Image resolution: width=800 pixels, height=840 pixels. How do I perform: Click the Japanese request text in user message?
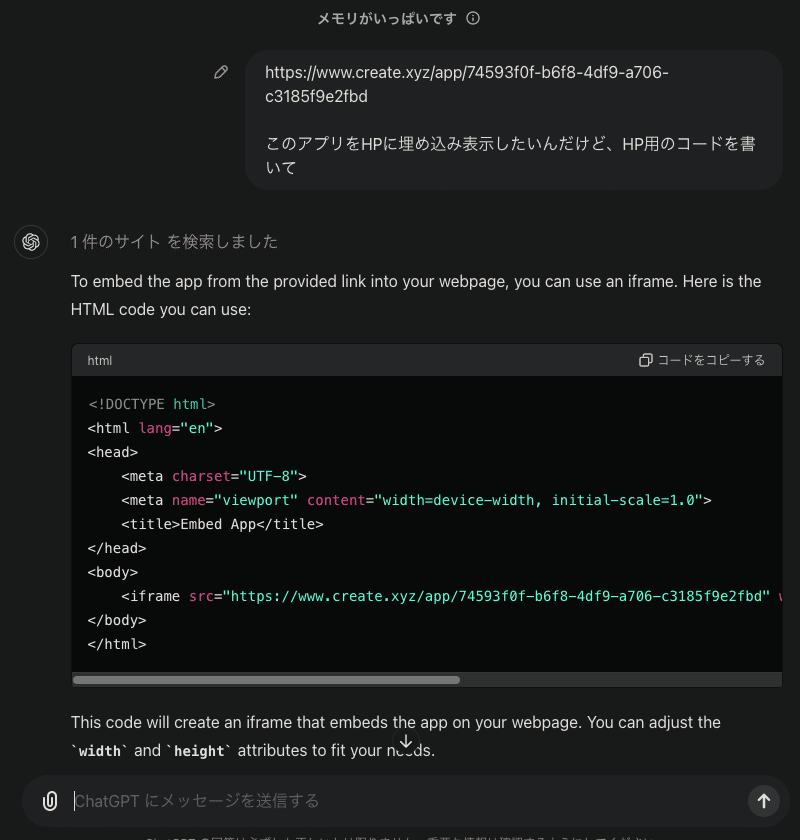[x=510, y=155]
